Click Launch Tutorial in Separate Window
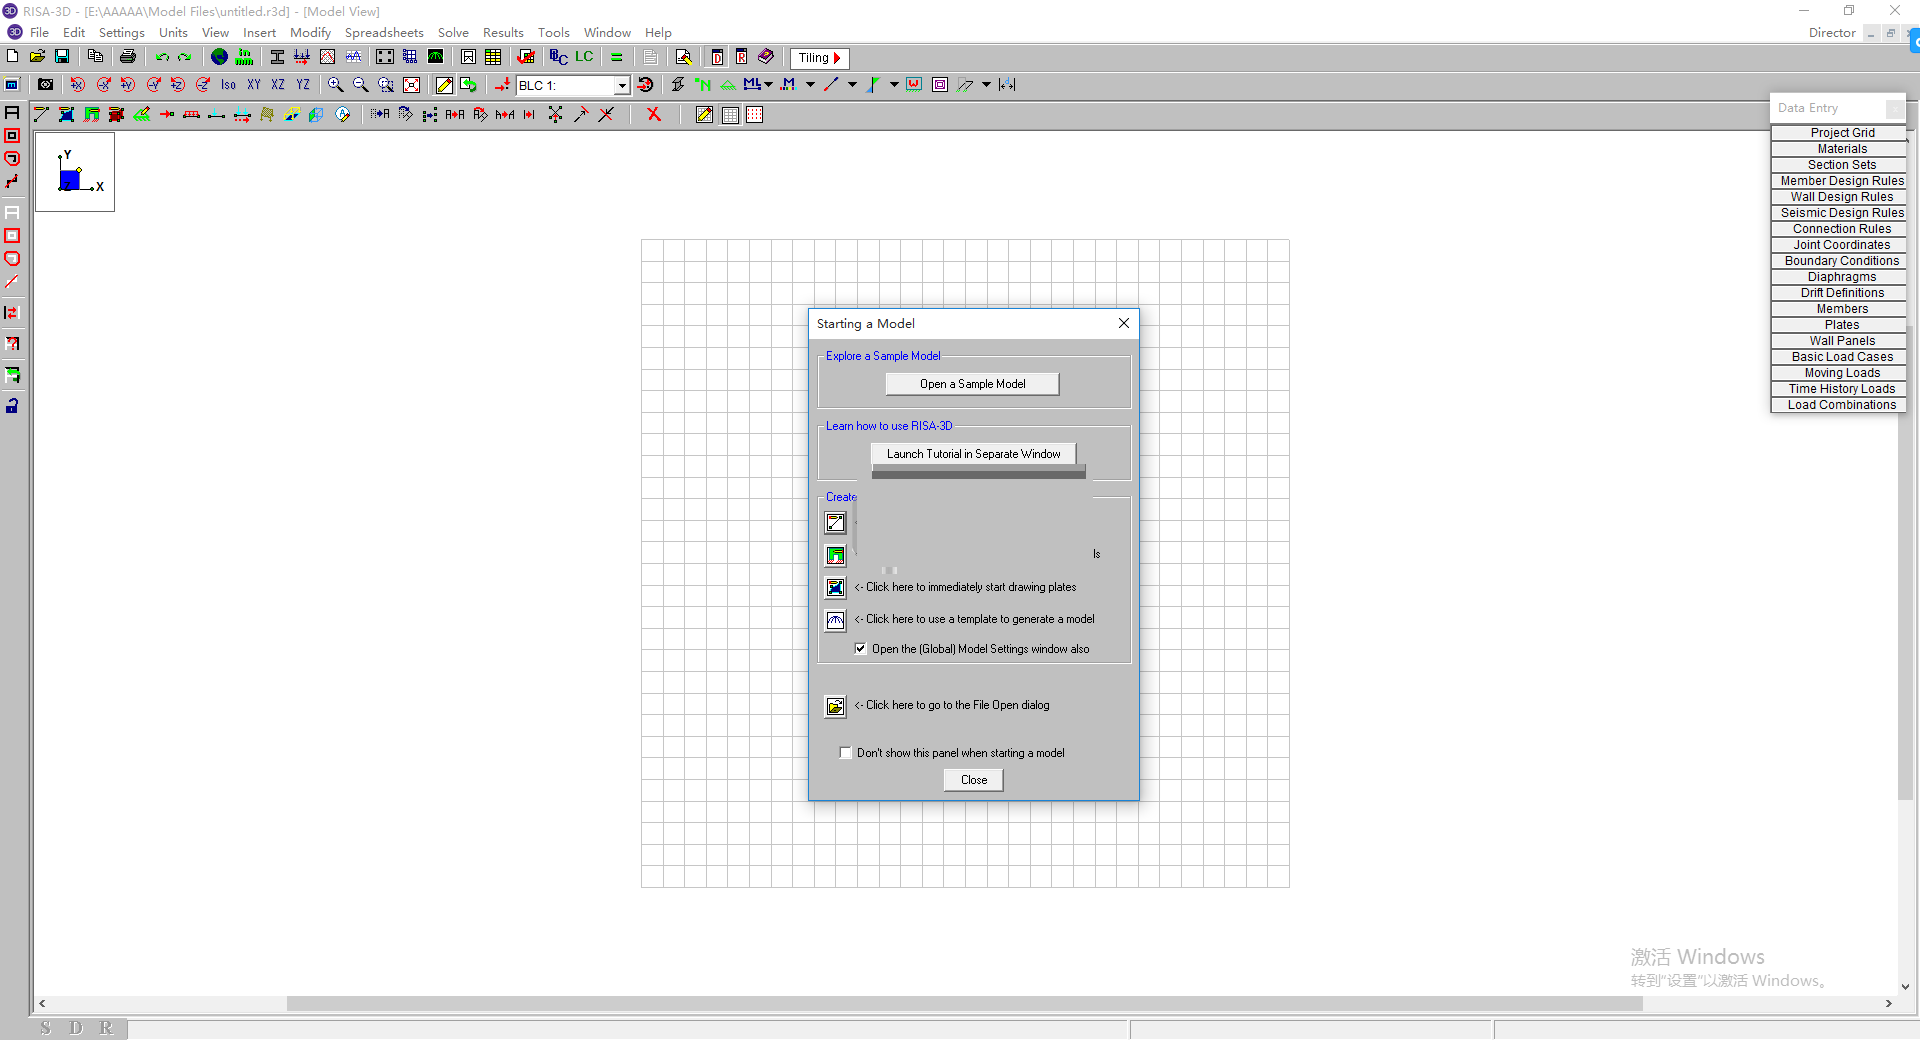This screenshot has width=1920, height=1040. [x=973, y=454]
